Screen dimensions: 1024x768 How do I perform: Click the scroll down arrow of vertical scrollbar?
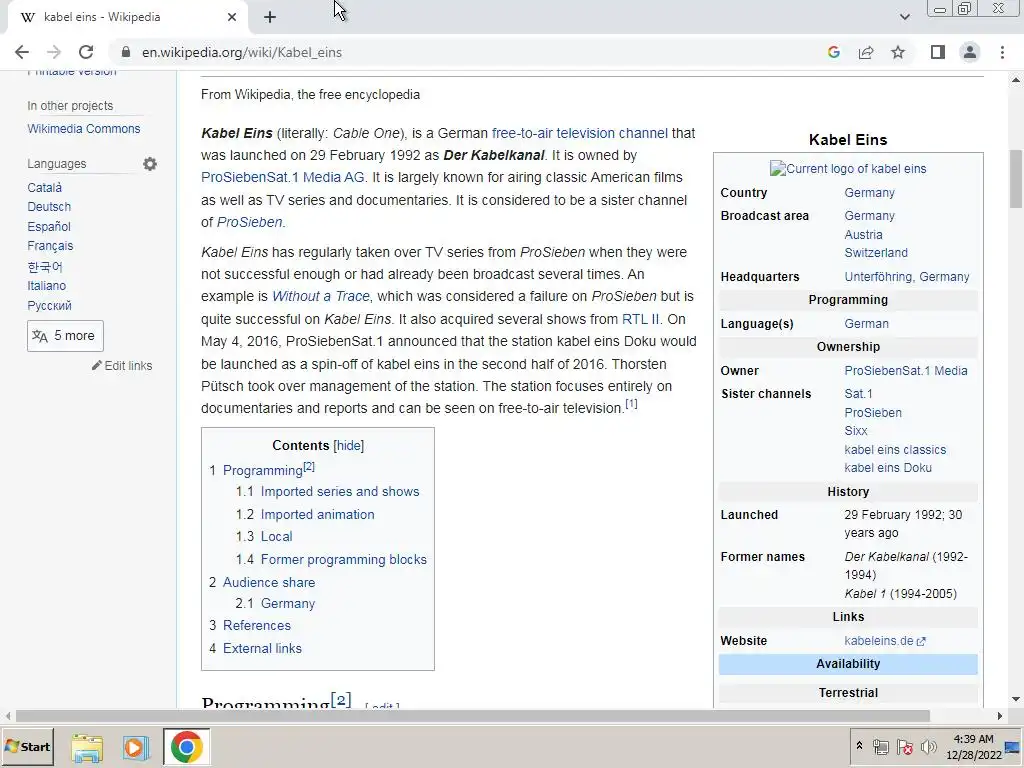pyautogui.click(x=1016, y=699)
